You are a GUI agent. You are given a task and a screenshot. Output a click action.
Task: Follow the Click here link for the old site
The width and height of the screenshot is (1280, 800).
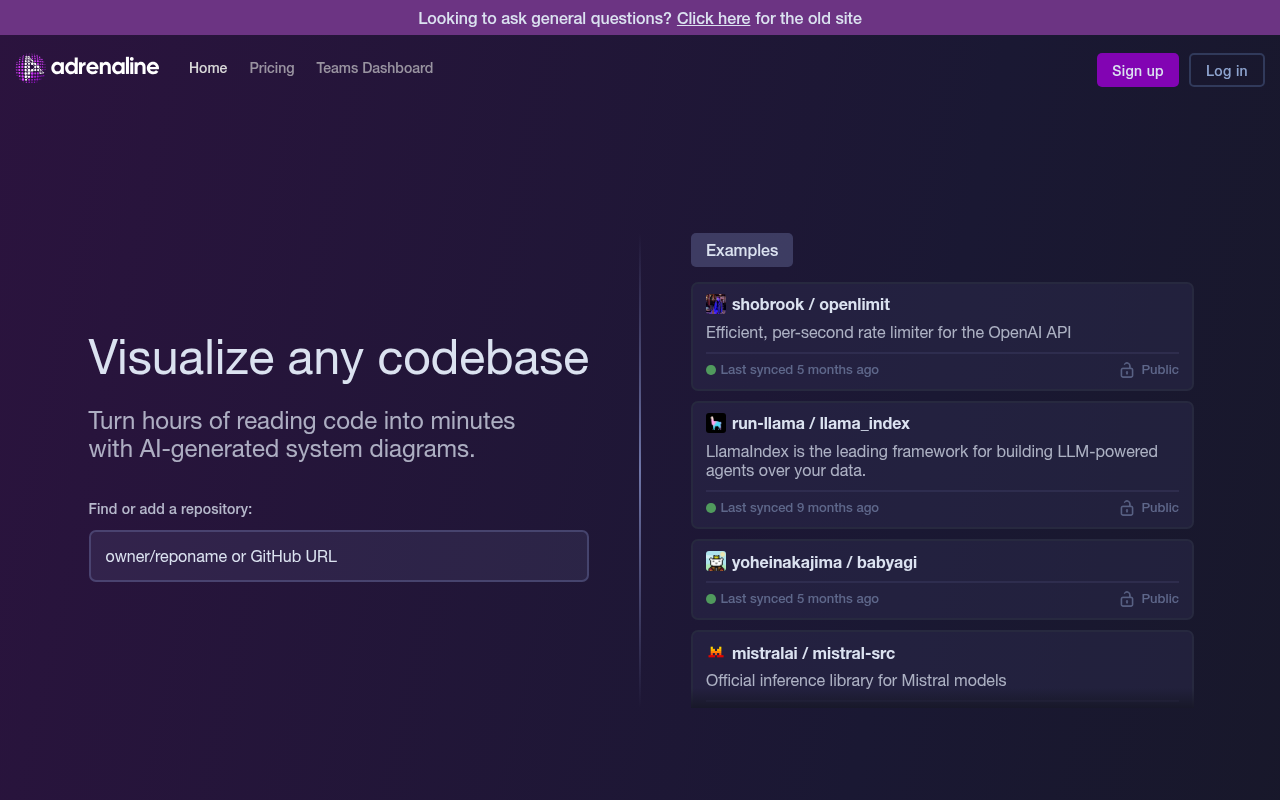point(713,18)
